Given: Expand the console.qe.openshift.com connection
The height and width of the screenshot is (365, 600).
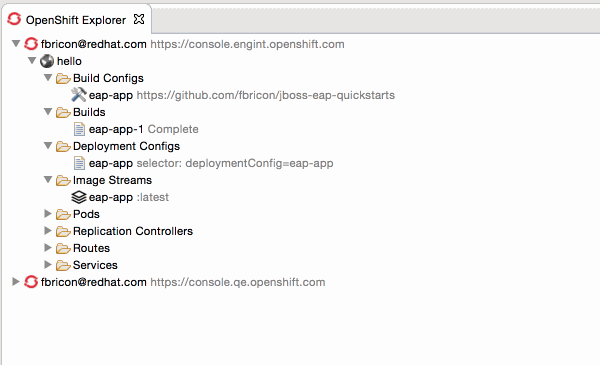Looking at the screenshot, I should [x=16, y=282].
